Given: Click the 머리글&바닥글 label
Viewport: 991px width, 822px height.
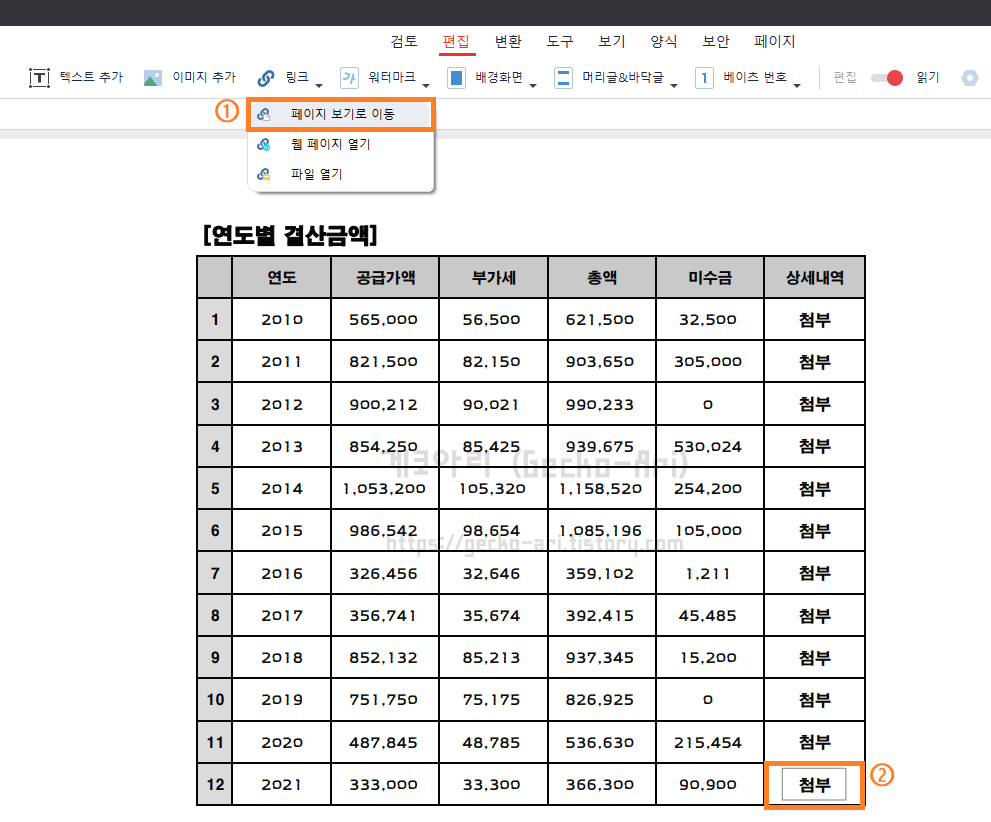Looking at the screenshot, I should coord(623,77).
